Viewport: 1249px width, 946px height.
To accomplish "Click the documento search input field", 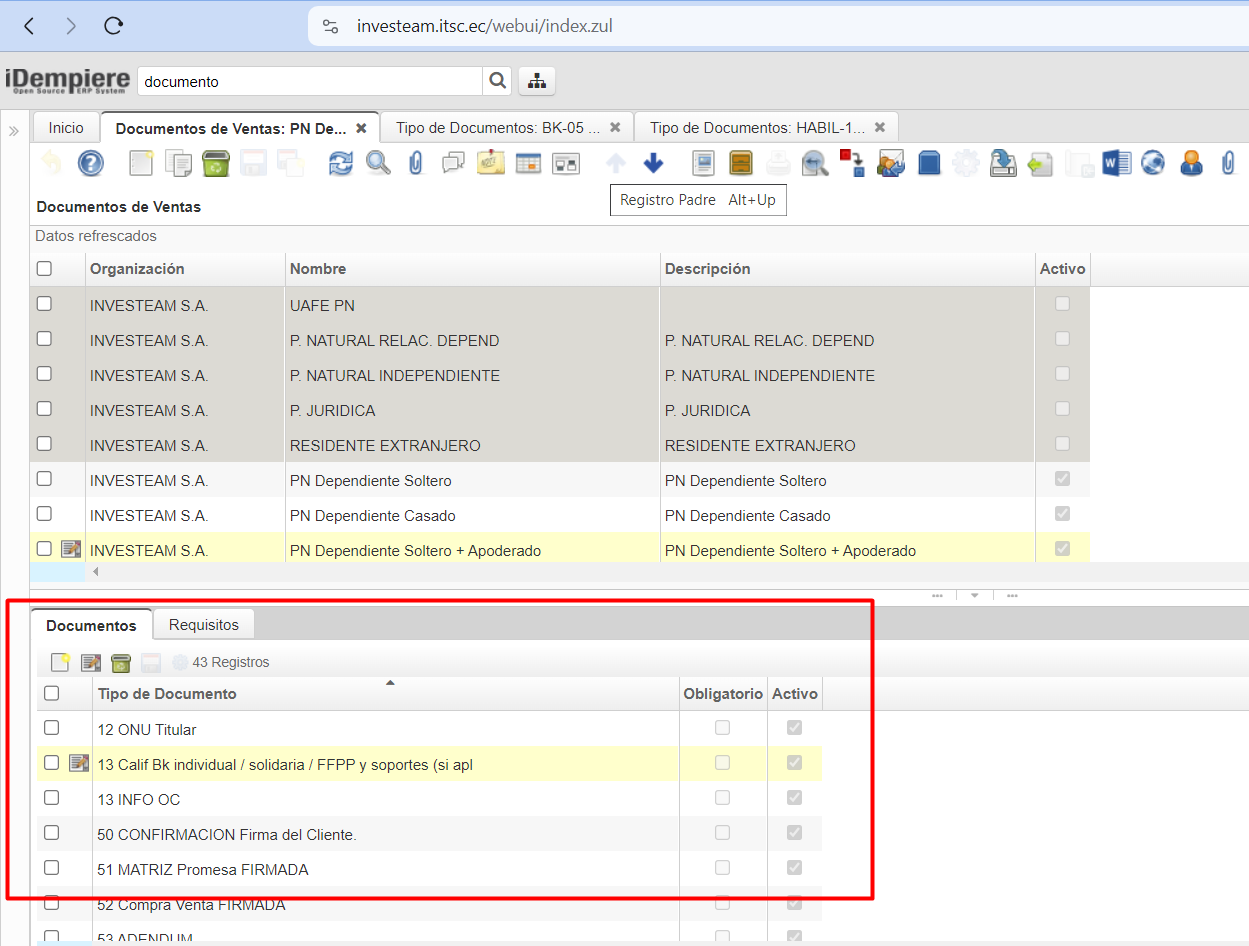I will [x=310, y=81].
